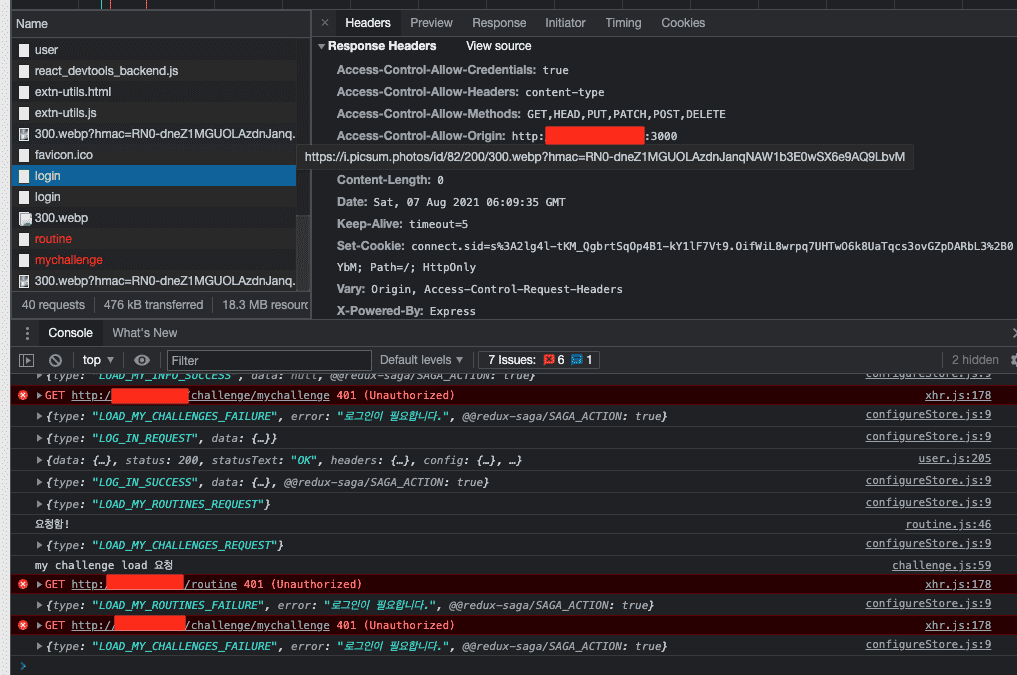The image size is (1017, 675).
Task: Open the Default levels dropdown
Action: (421, 360)
